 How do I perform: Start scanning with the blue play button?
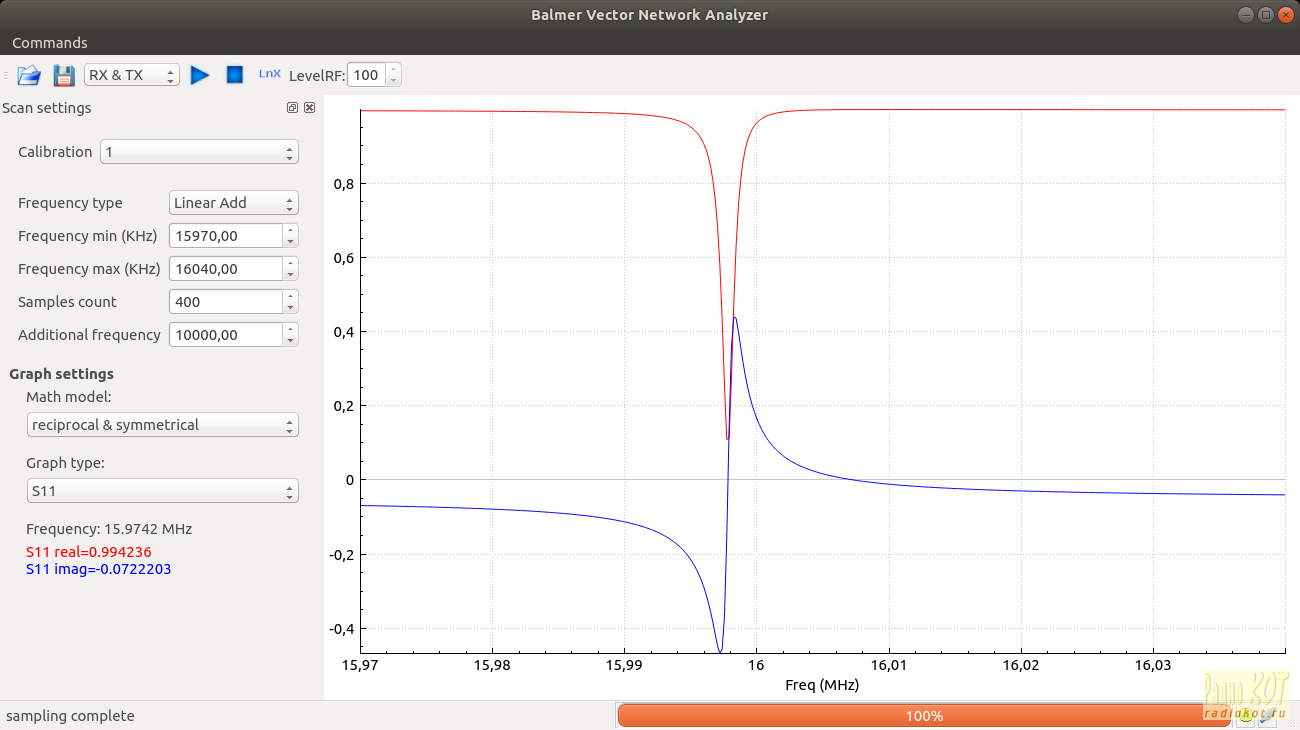coord(200,75)
